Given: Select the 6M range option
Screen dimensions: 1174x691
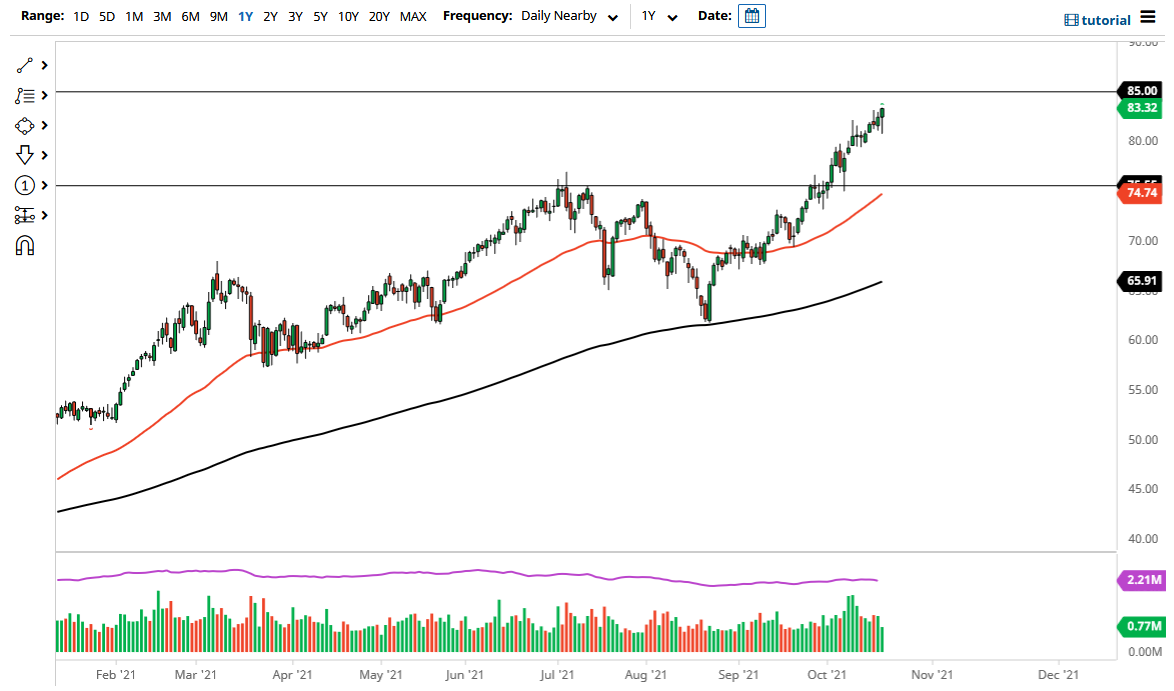Looking at the screenshot, I should (191, 16).
